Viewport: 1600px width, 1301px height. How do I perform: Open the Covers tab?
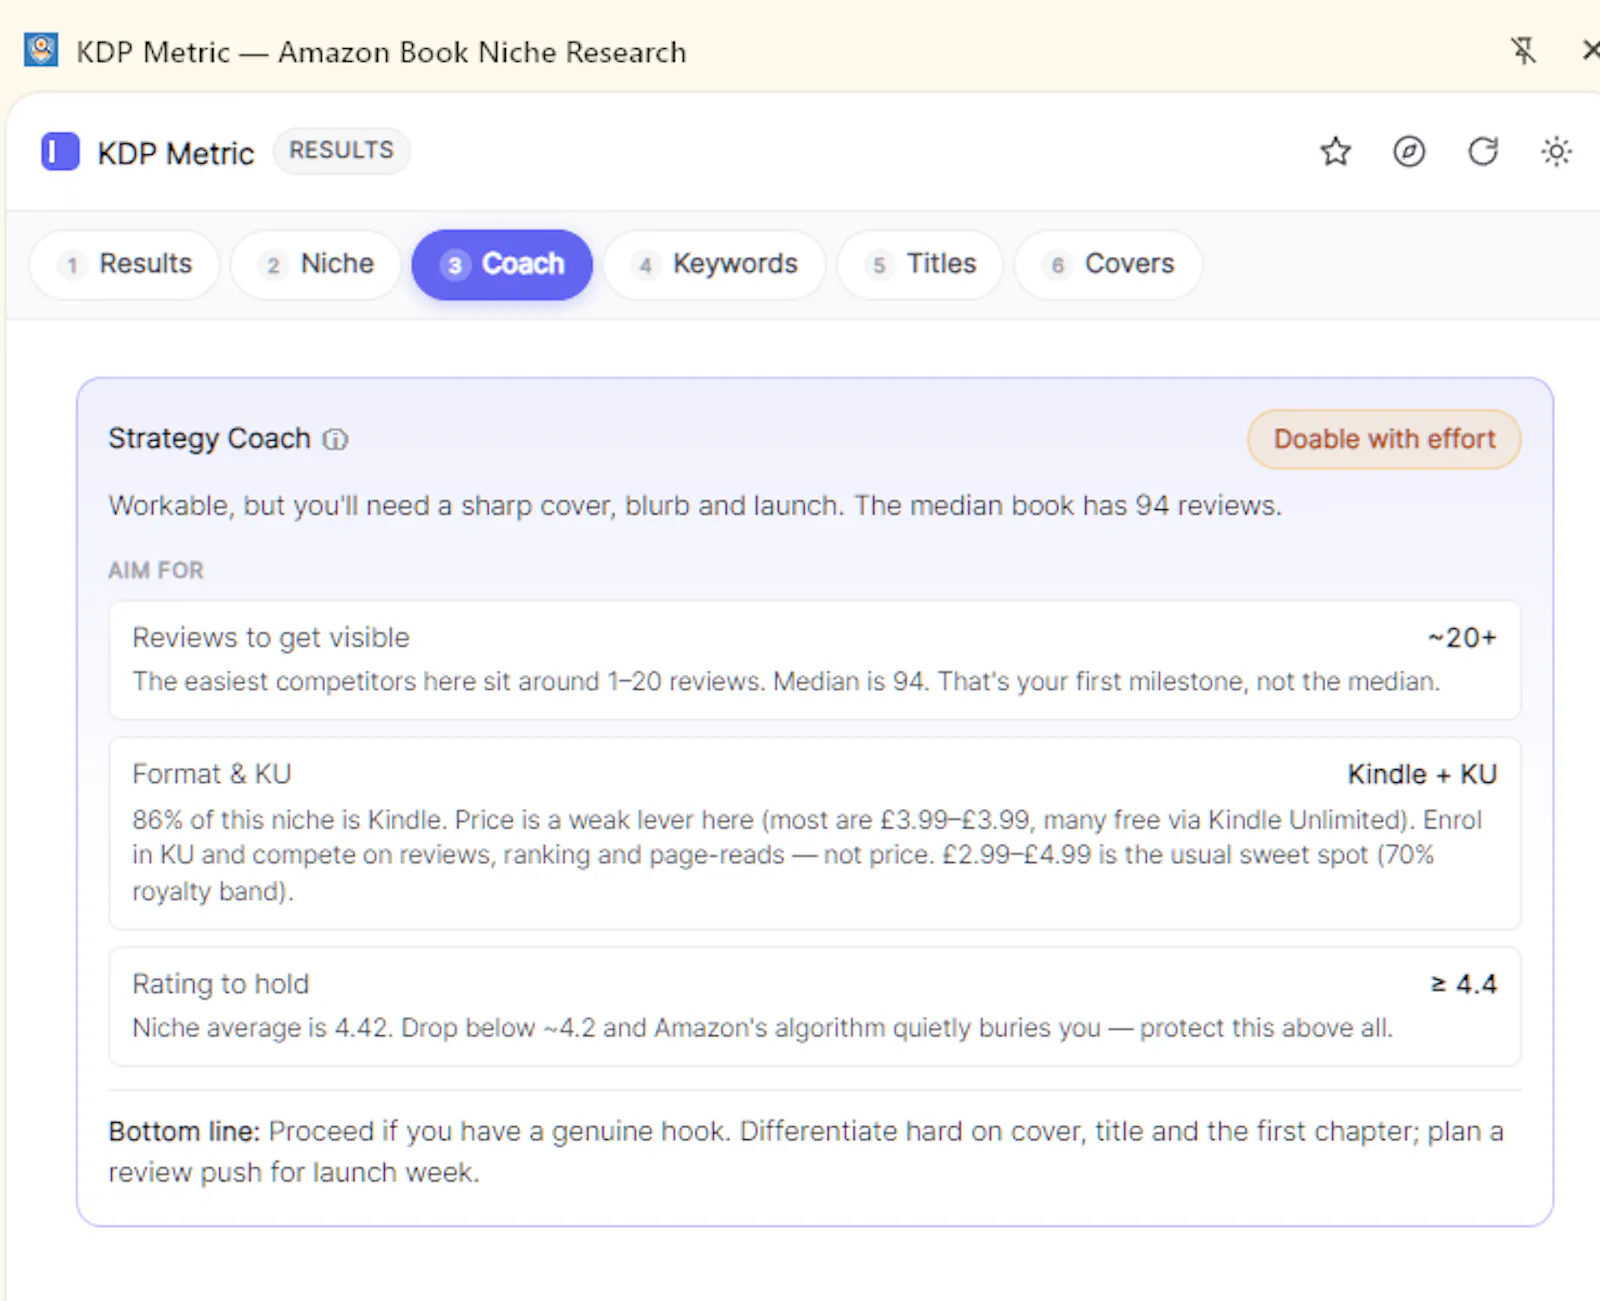[x=1109, y=264]
